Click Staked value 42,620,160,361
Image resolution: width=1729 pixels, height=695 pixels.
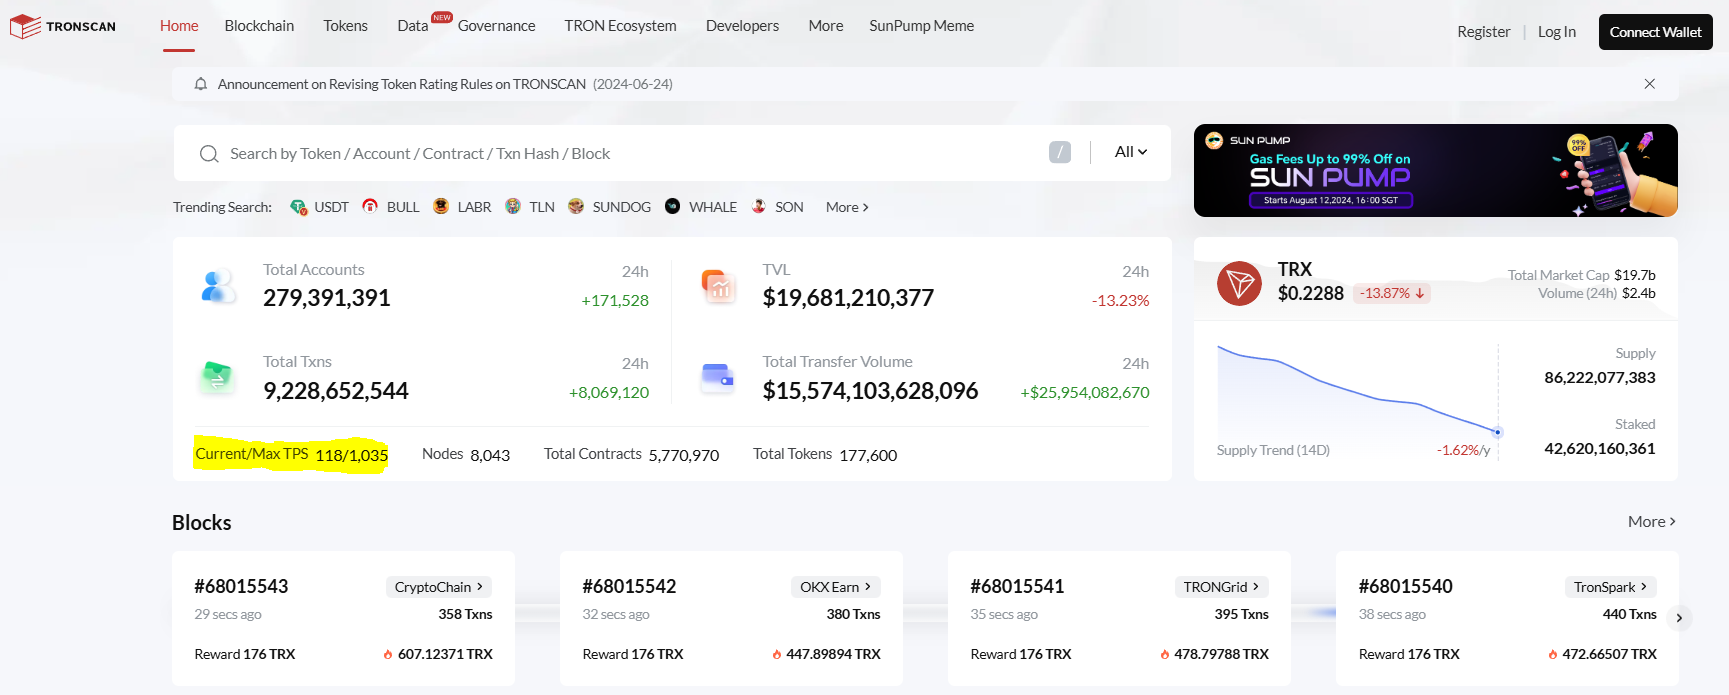1599,449
